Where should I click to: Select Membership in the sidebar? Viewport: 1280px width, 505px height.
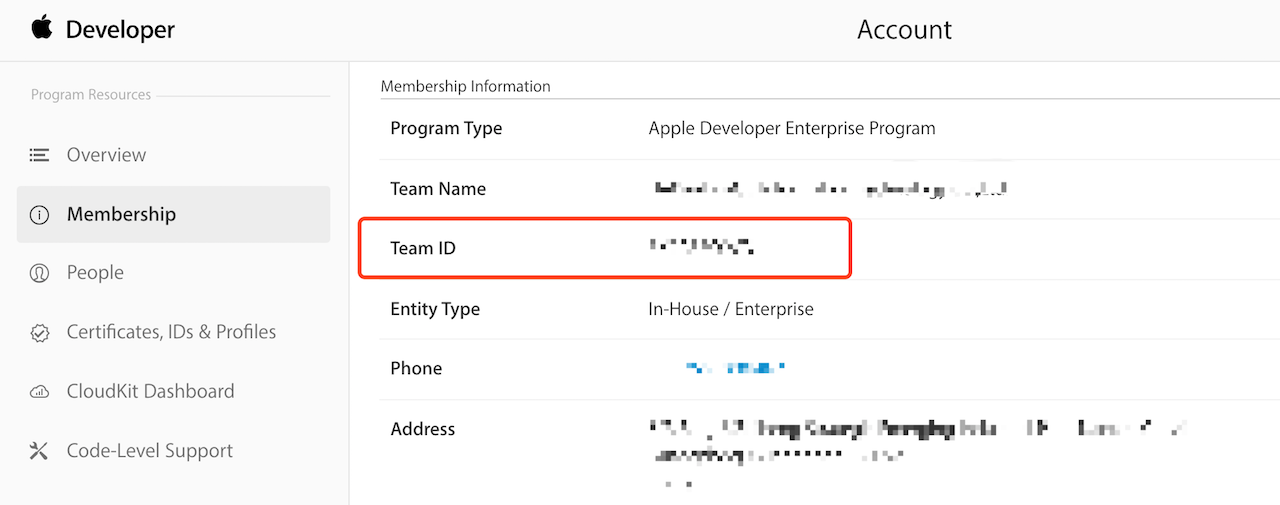121,214
